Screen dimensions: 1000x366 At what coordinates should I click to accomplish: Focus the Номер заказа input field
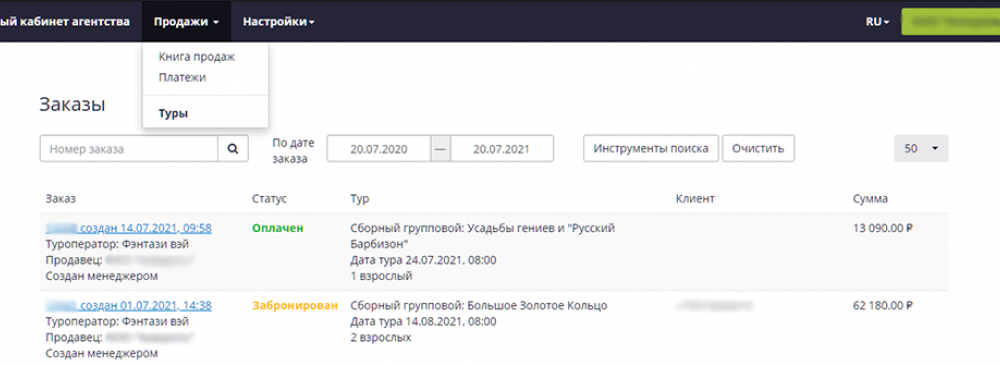pyautogui.click(x=129, y=149)
